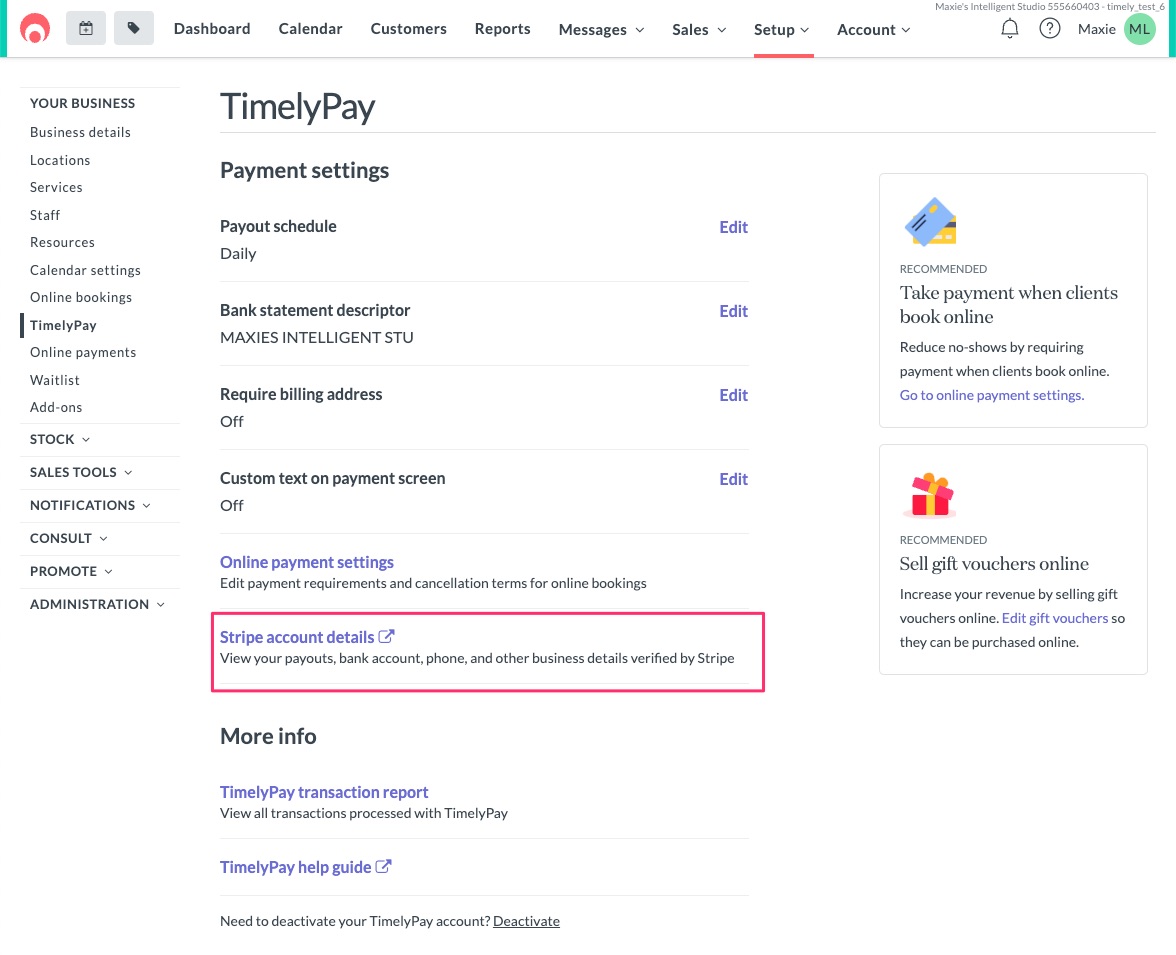Click the price tag sale icon button
Image resolution: width=1176 pixels, height=955 pixels.
coord(134,29)
